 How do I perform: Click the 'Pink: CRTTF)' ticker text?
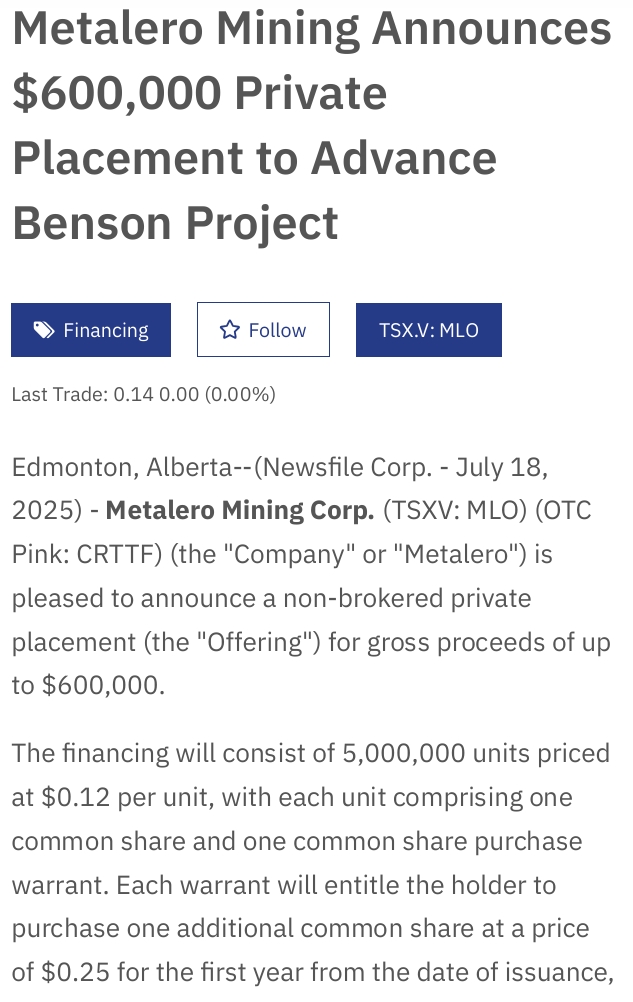click(87, 554)
